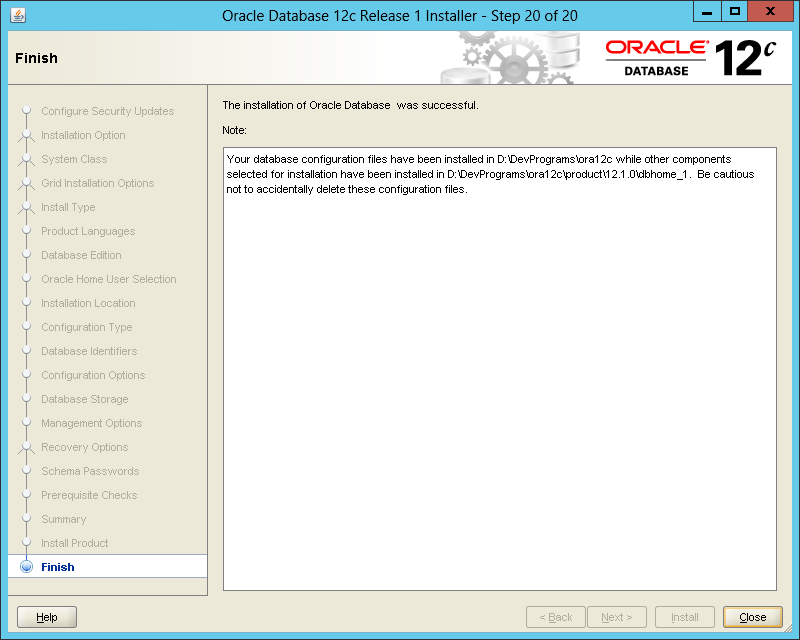Screen dimensions: 800x640
Task: Click the Close button to exit installer
Action: pyautogui.click(x=753, y=617)
